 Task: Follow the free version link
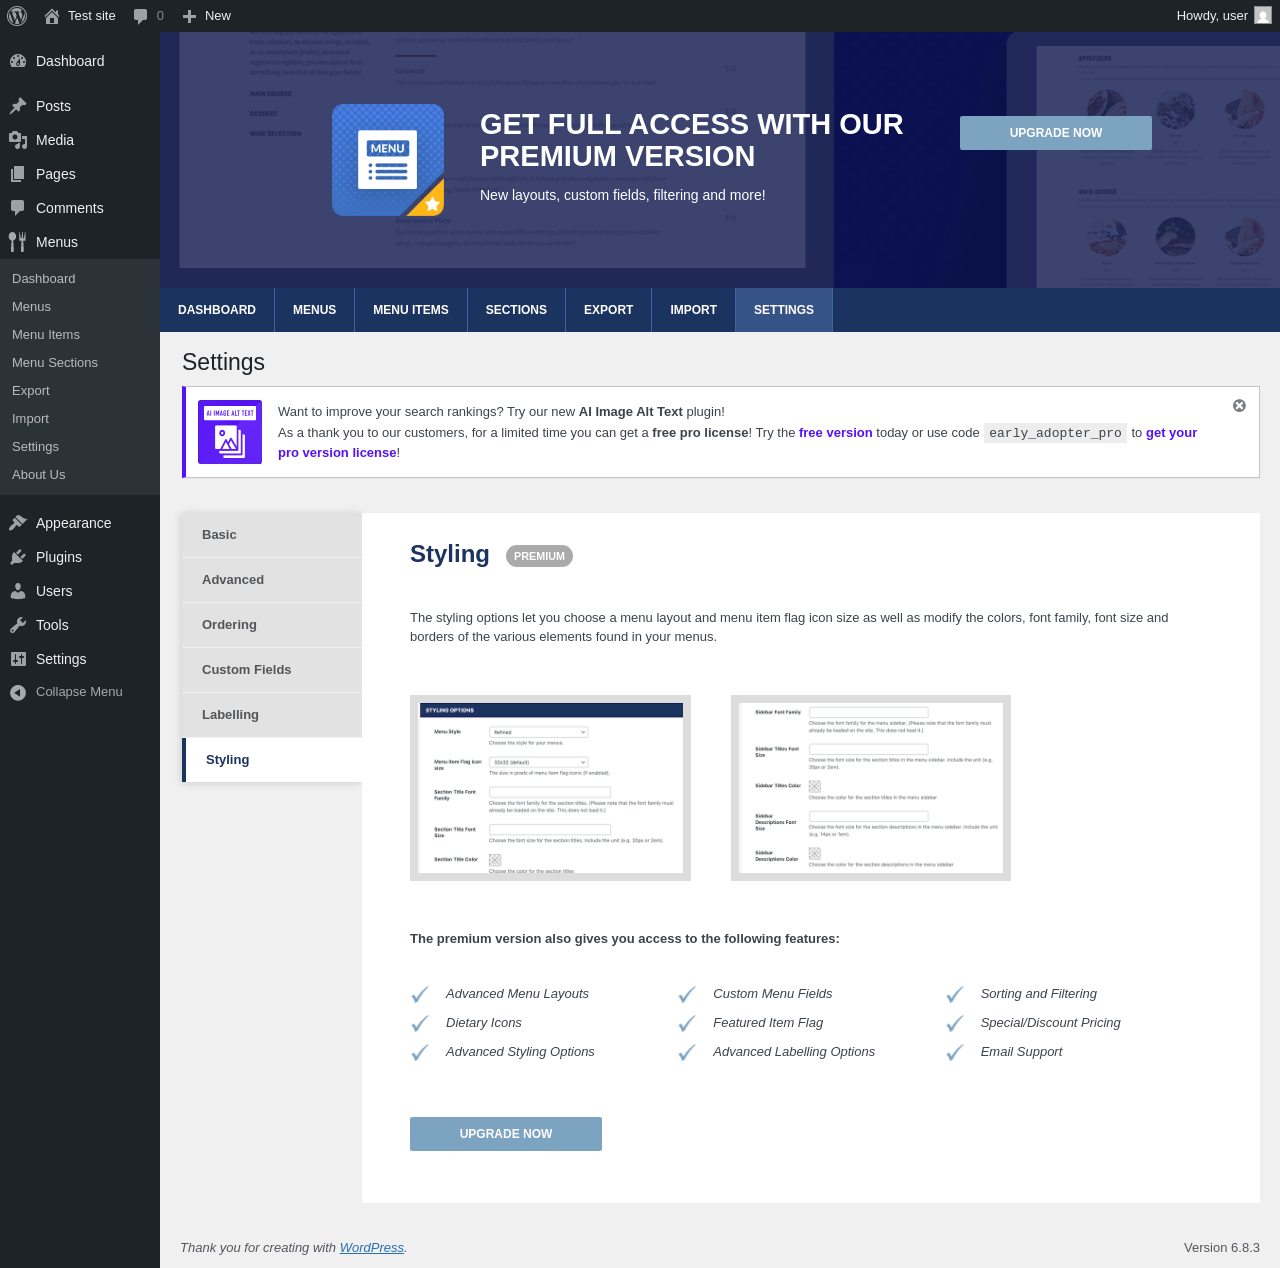click(836, 433)
